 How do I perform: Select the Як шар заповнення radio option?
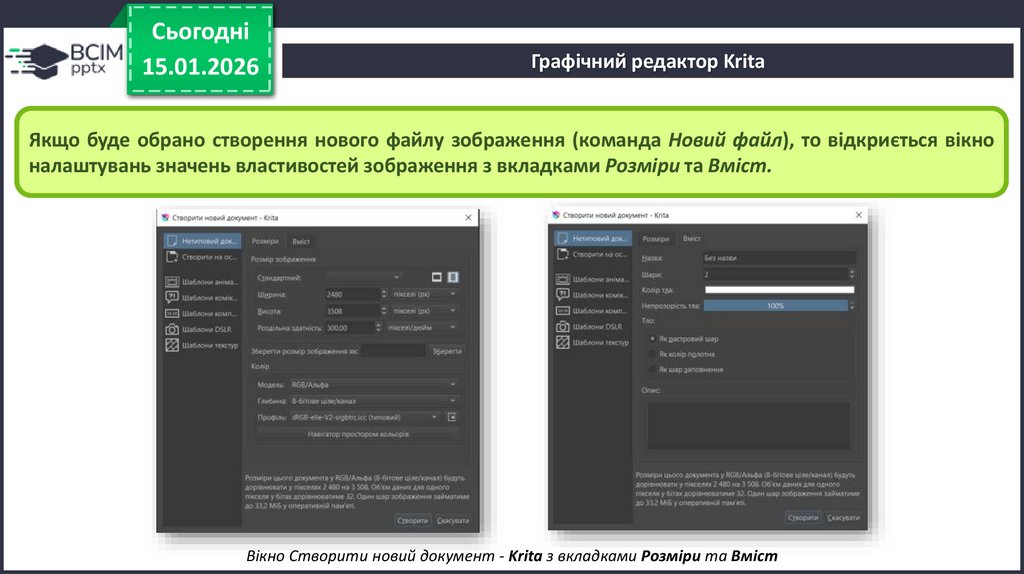pos(686,370)
